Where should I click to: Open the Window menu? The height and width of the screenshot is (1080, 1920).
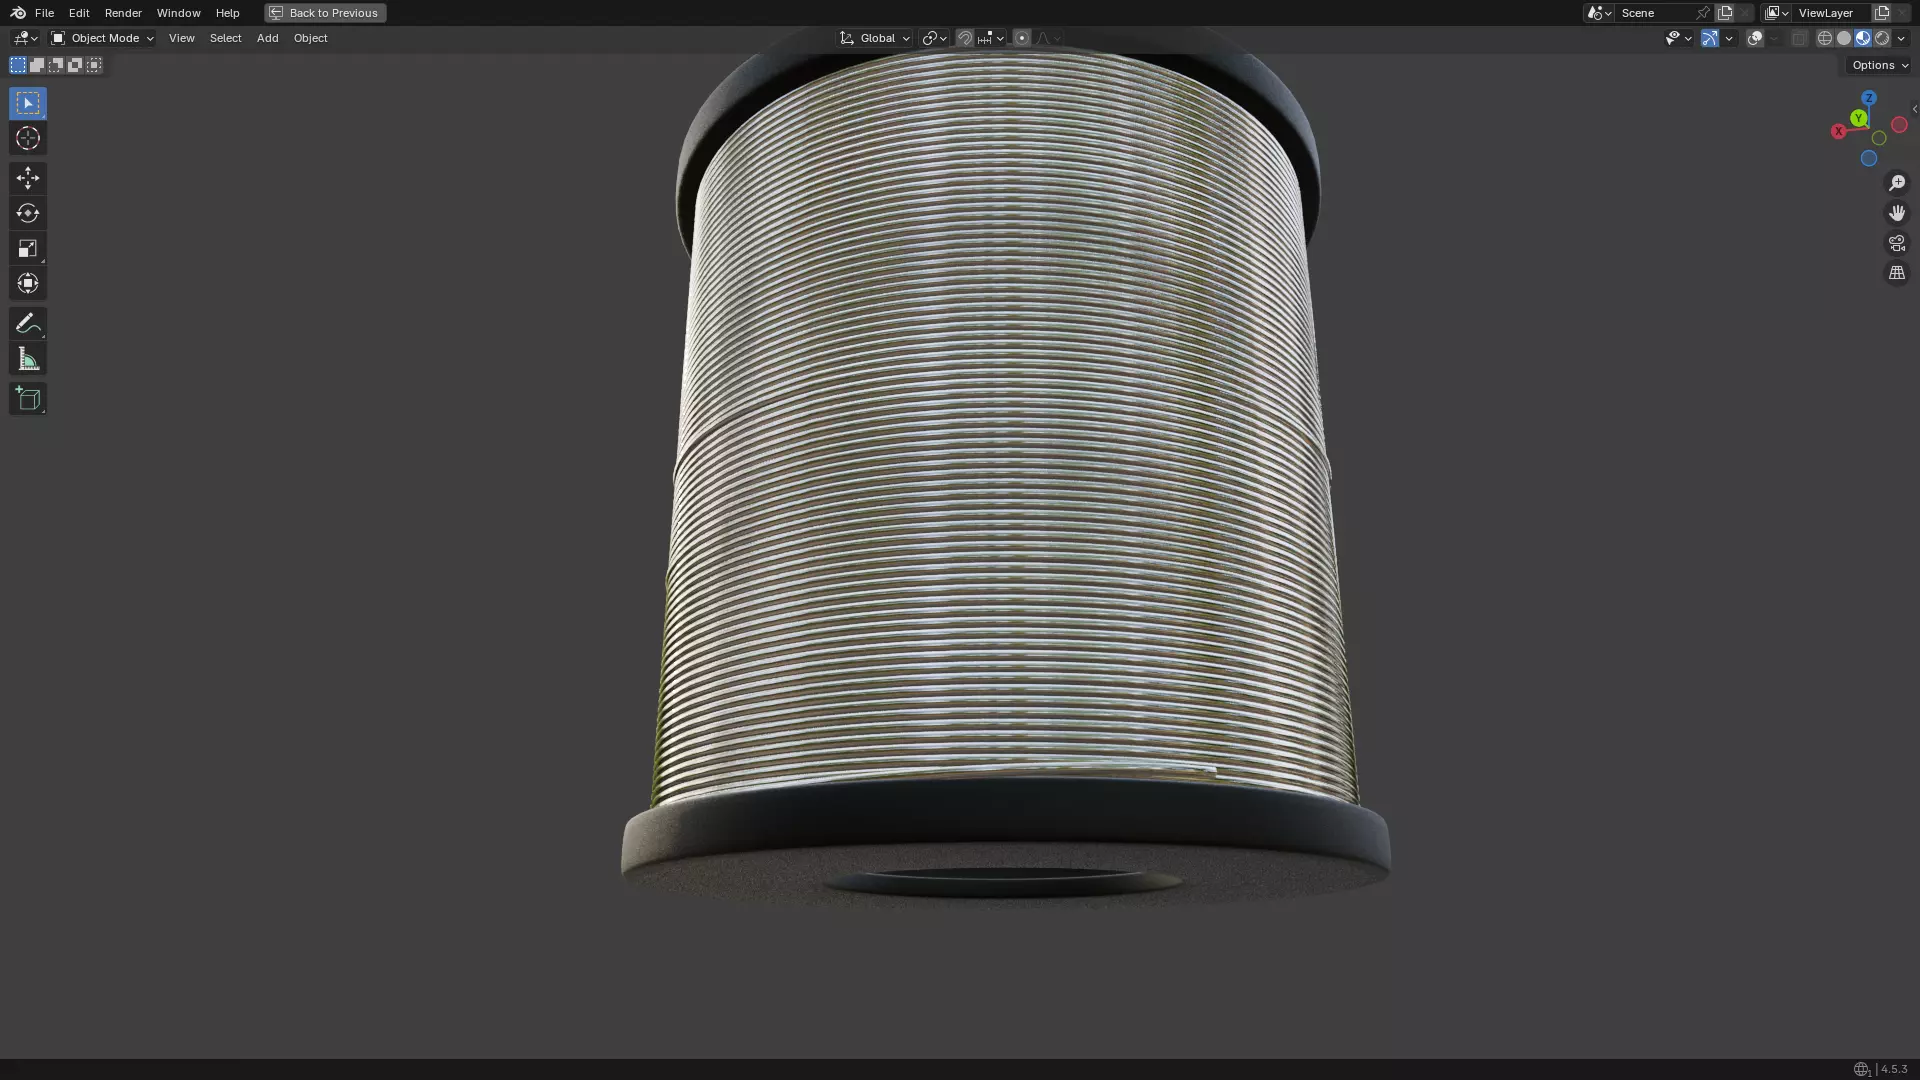pyautogui.click(x=178, y=13)
